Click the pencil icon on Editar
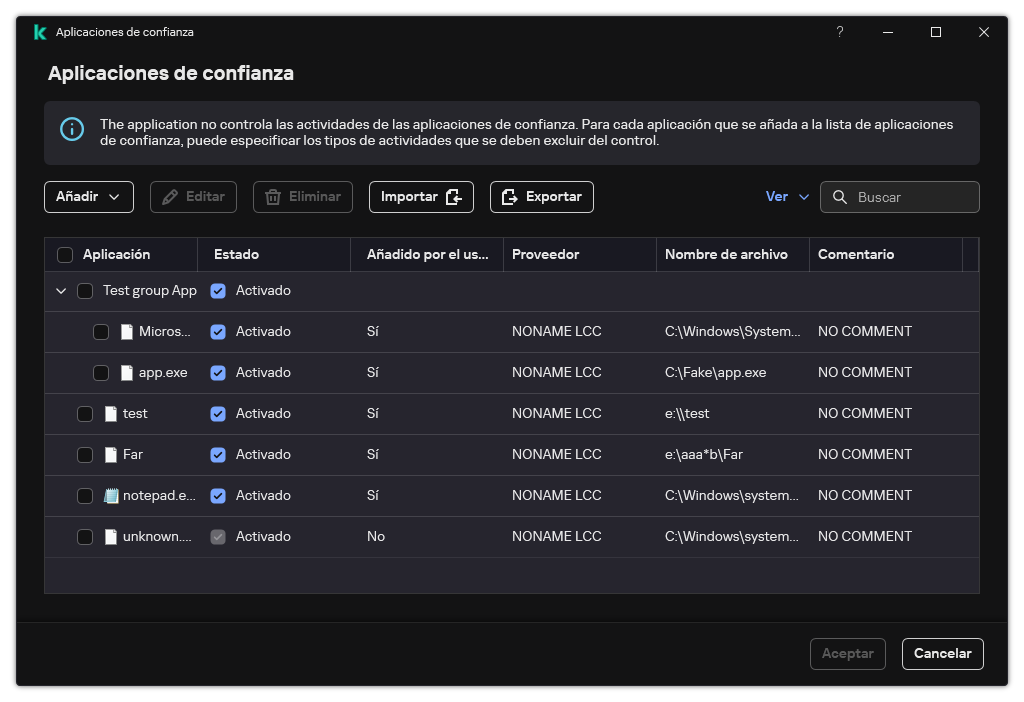This screenshot has width=1024, height=702. click(169, 197)
